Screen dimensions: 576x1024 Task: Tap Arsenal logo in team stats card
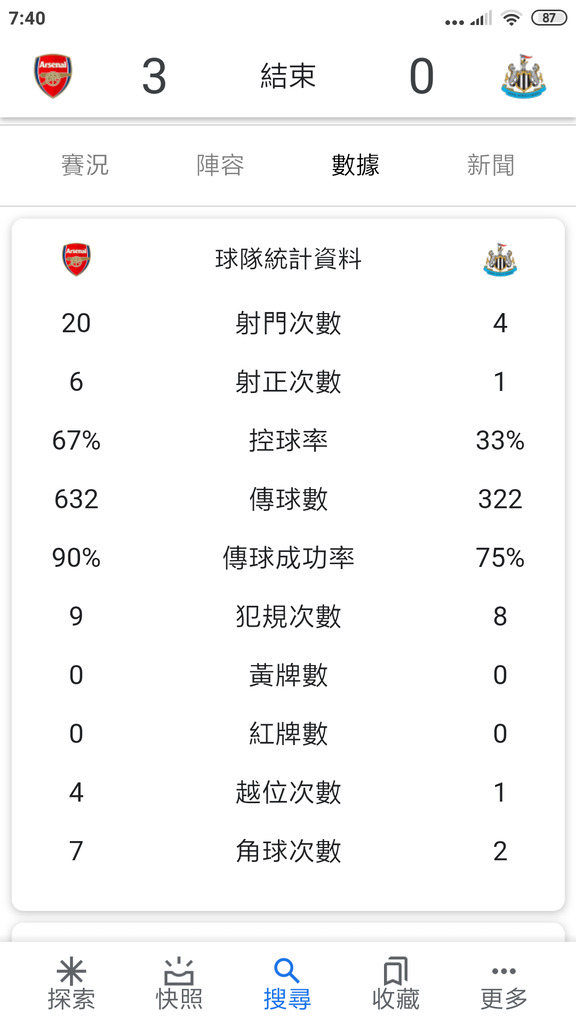(x=76, y=259)
